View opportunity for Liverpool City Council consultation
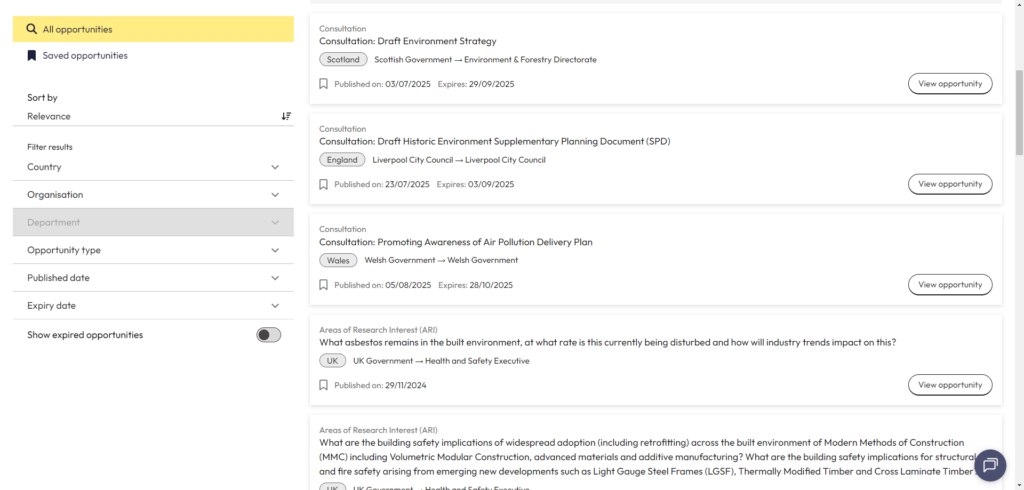The width and height of the screenshot is (1024, 490). [949, 184]
